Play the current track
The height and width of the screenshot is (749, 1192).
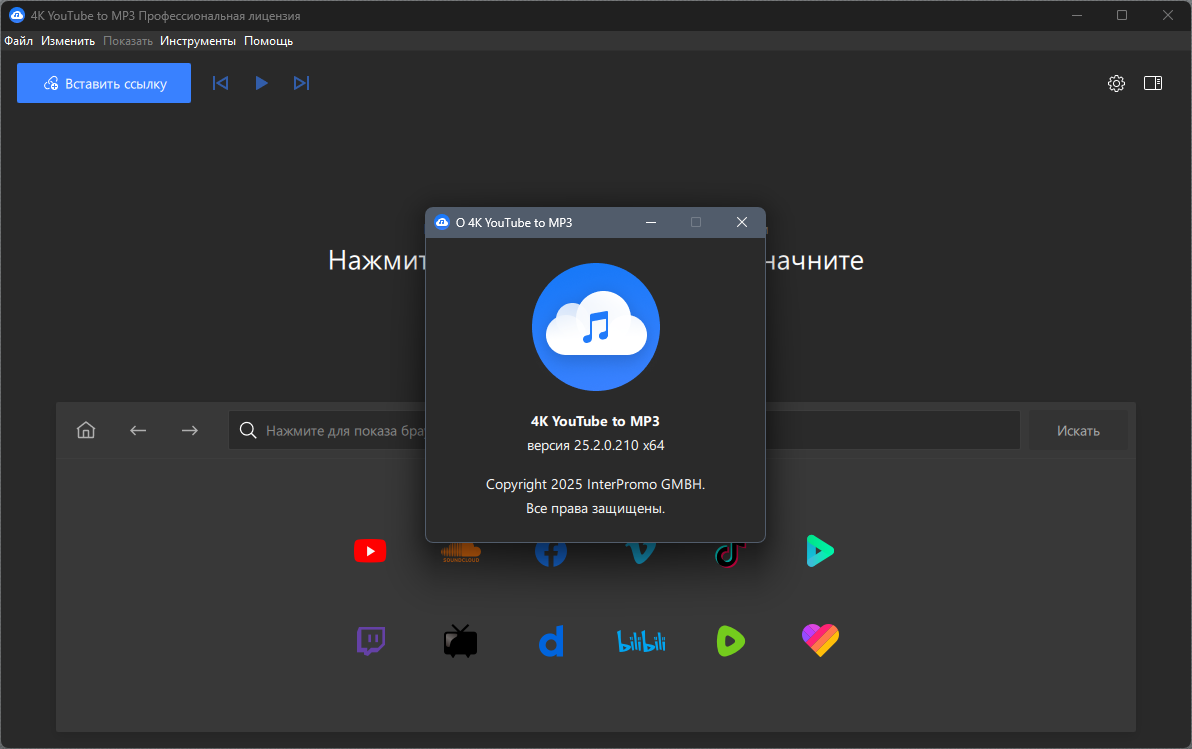click(261, 83)
